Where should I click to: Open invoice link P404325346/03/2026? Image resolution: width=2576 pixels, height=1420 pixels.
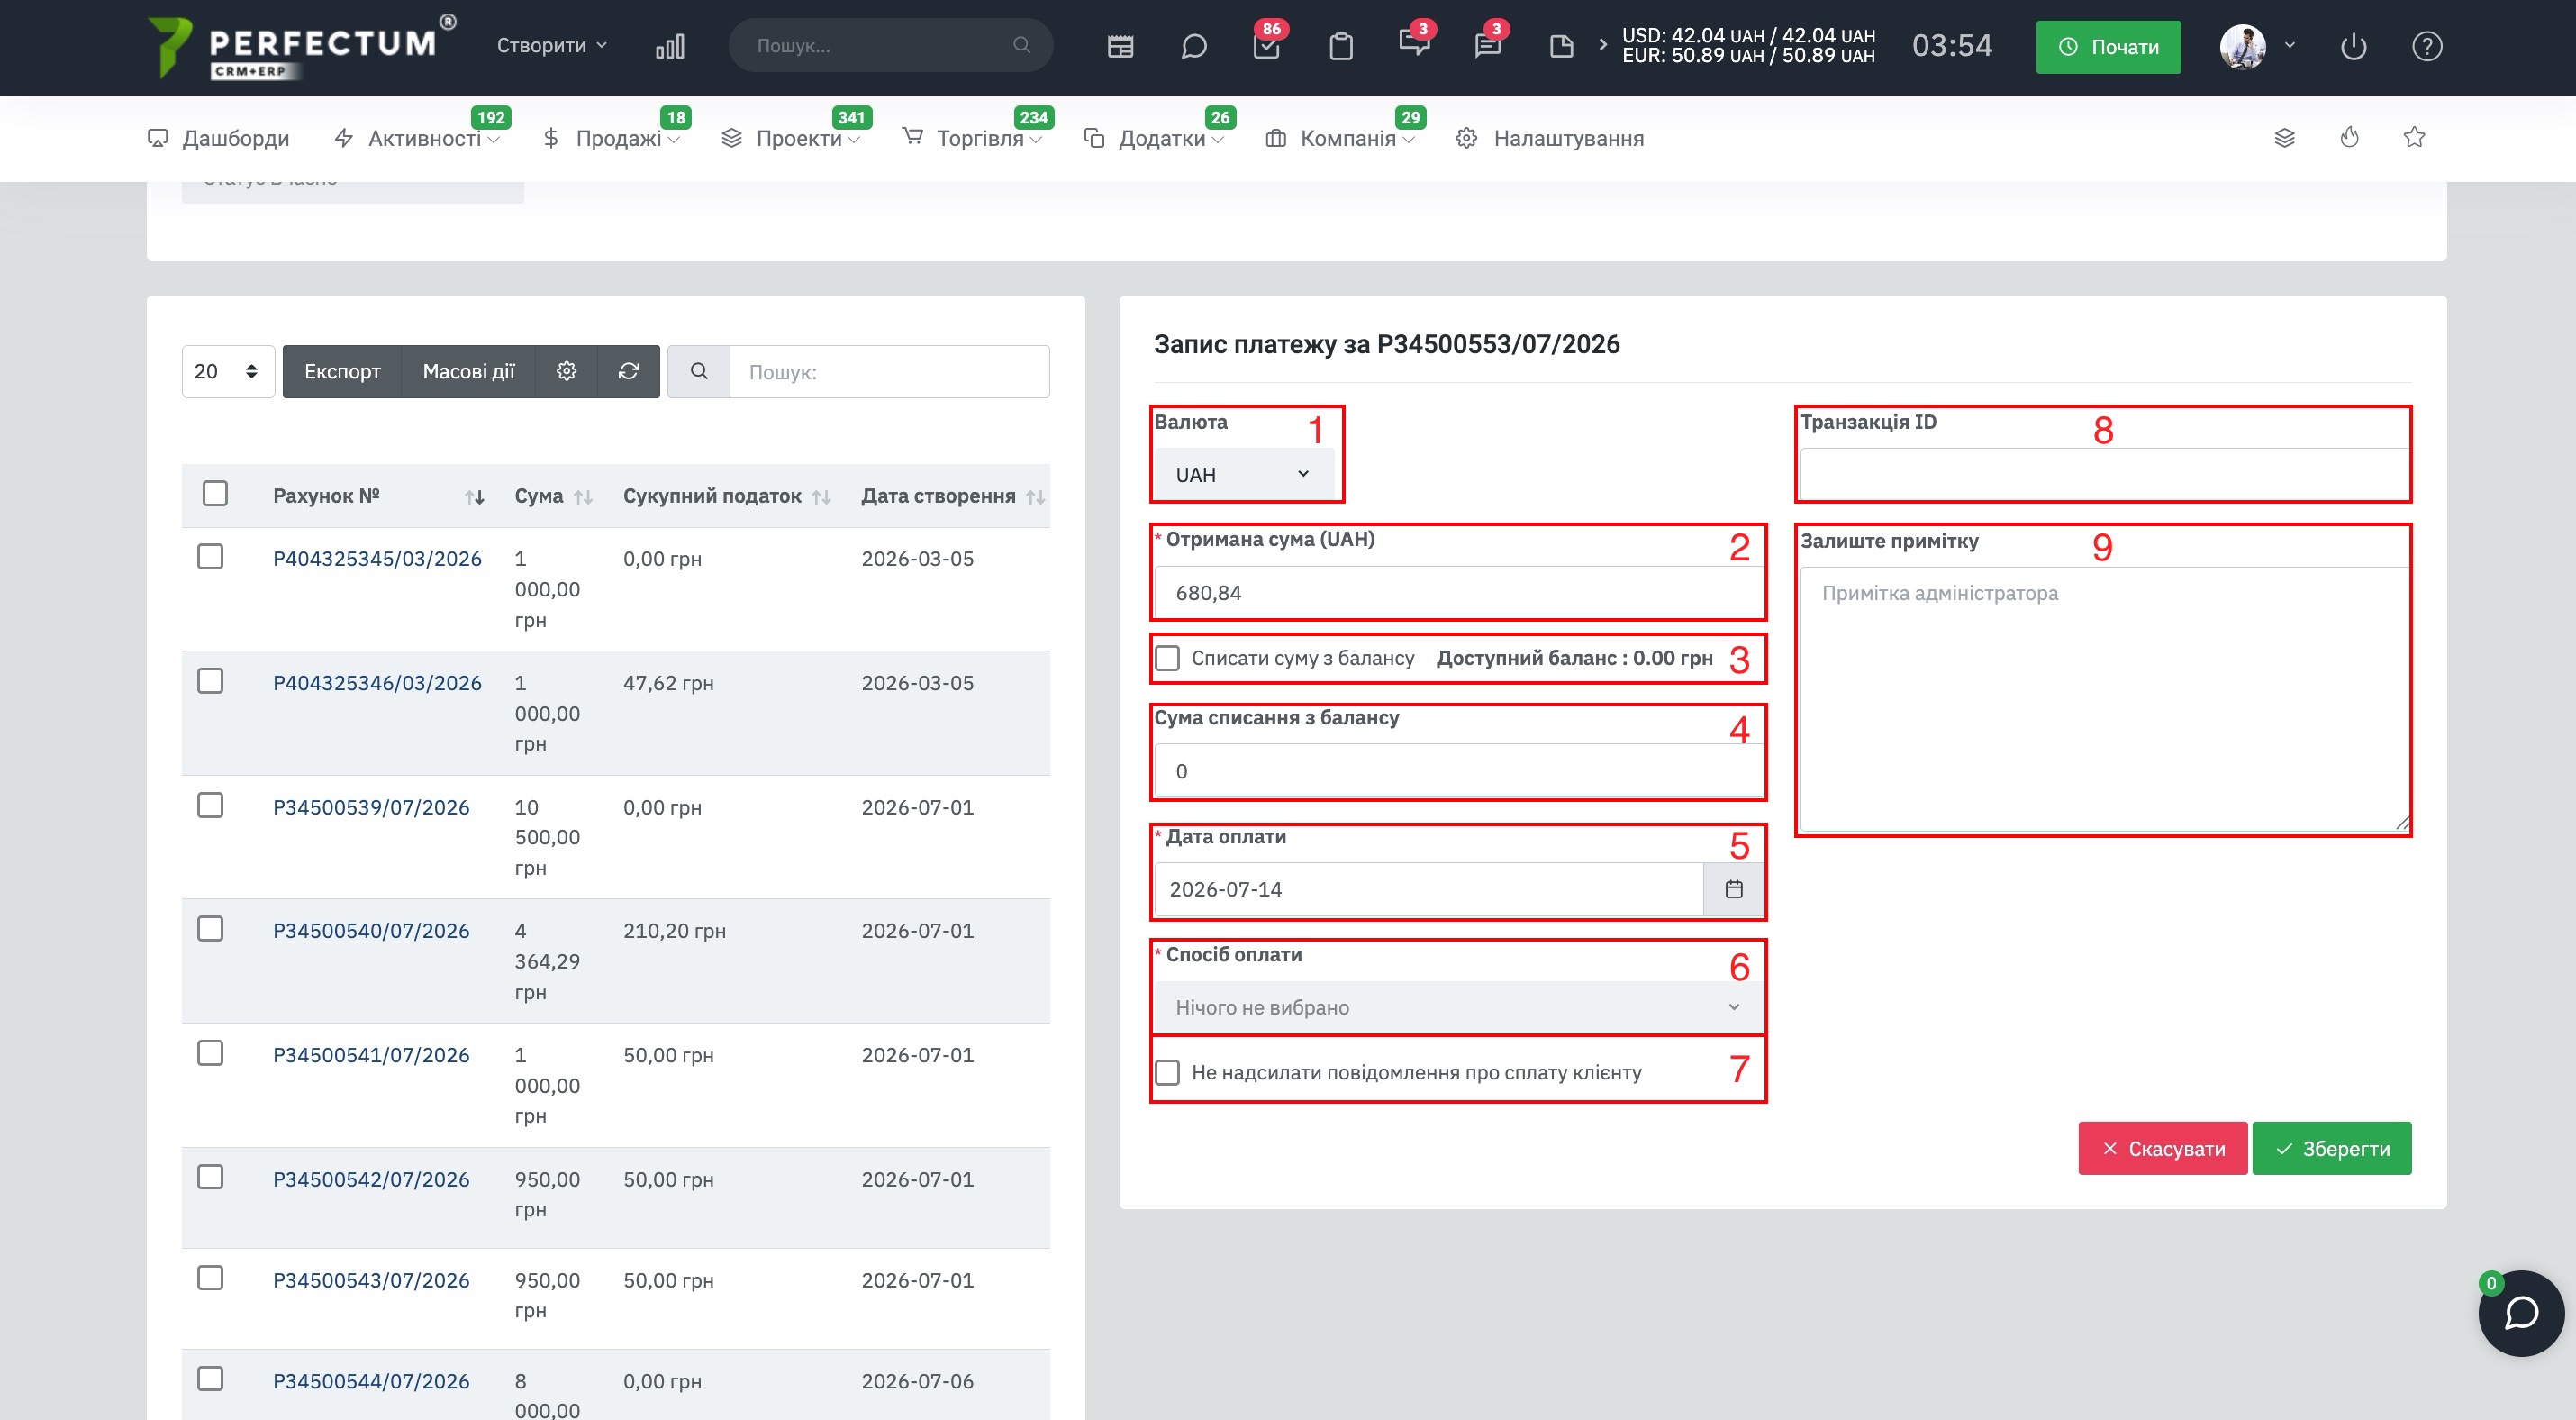(x=377, y=682)
